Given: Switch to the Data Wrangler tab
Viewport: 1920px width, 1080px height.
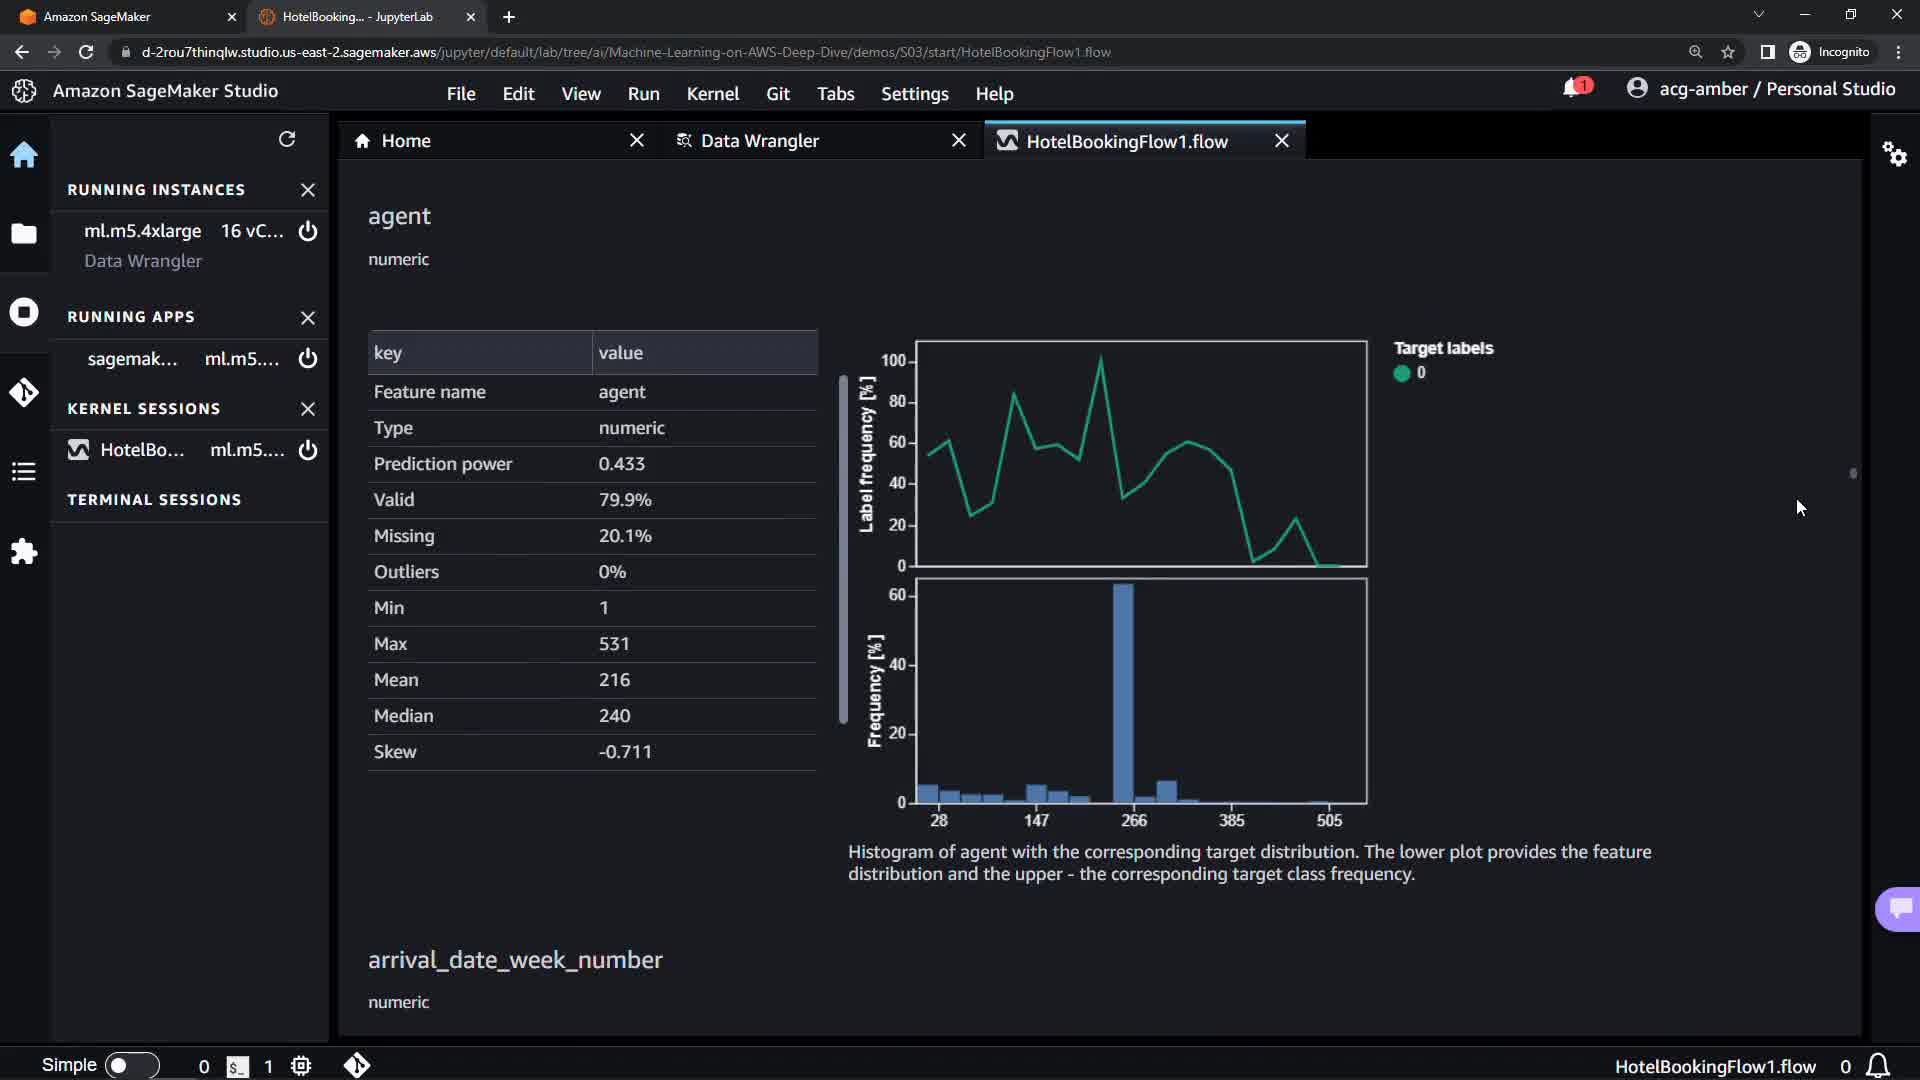Looking at the screenshot, I should tap(760, 141).
